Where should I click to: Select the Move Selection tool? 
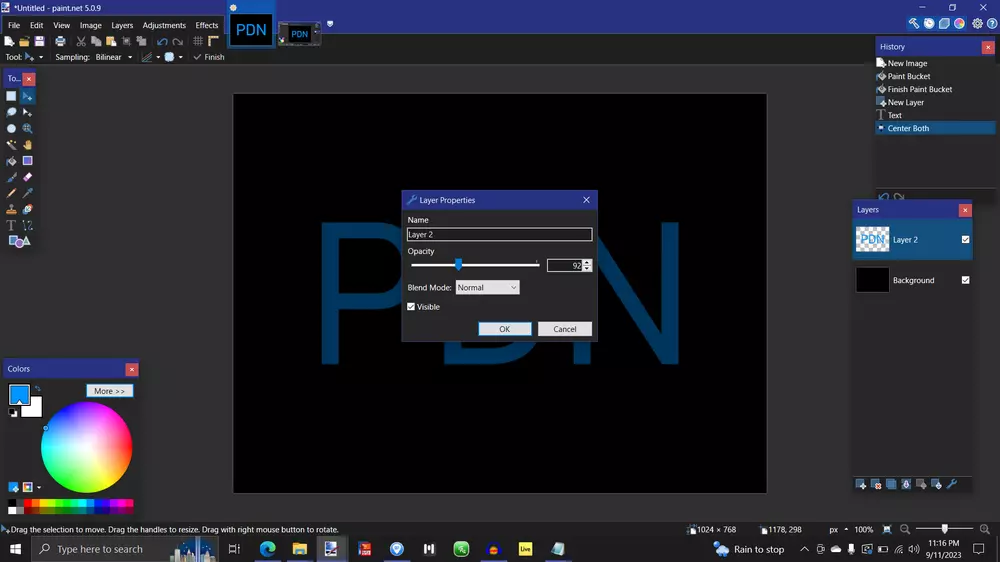pyautogui.click(x=27, y=112)
